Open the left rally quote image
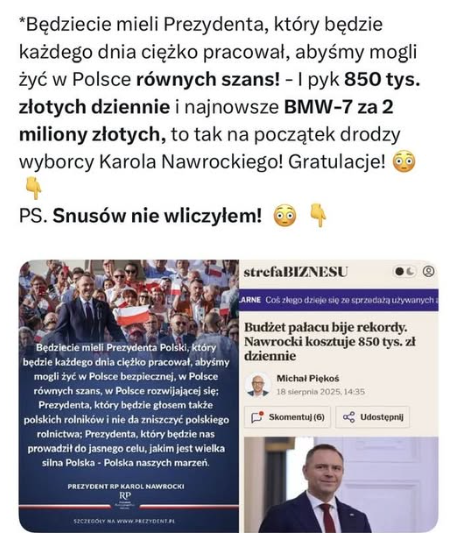Viewport: 454px width, 533px height. coord(129,396)
